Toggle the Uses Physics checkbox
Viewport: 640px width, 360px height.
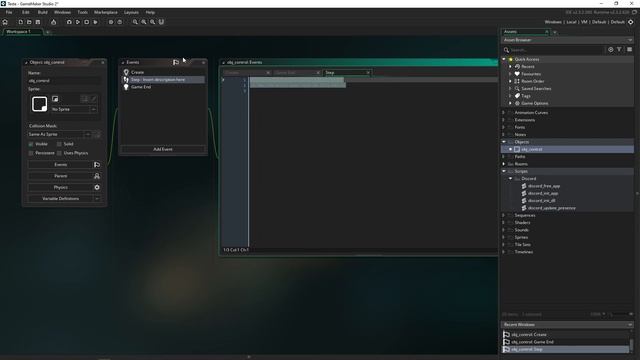point(59,153)
